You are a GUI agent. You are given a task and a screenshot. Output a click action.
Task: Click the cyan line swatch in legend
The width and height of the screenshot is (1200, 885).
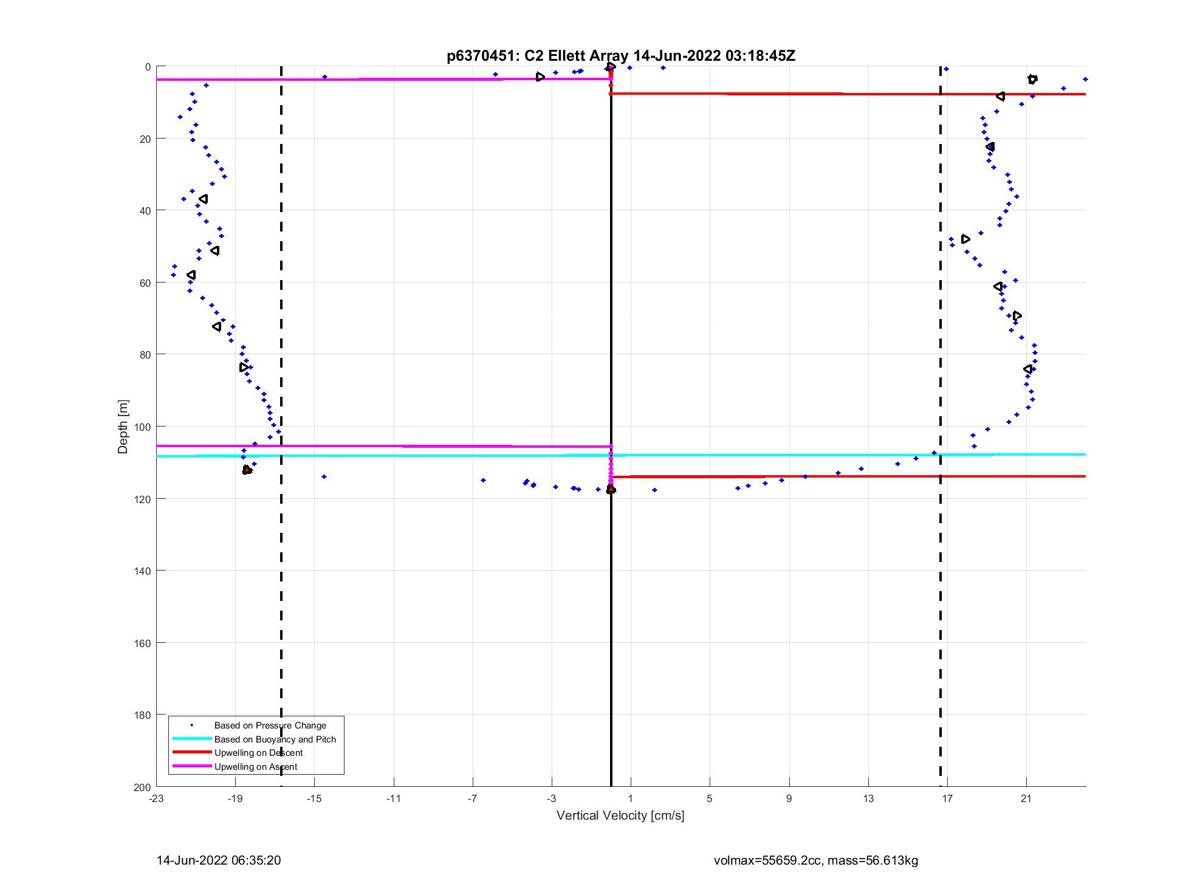191,739
